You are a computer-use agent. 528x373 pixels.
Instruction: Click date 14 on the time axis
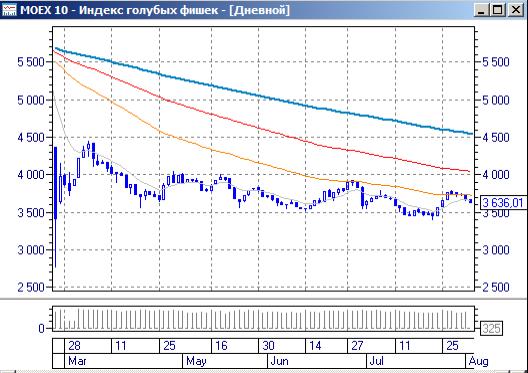[x=315, y=346]
